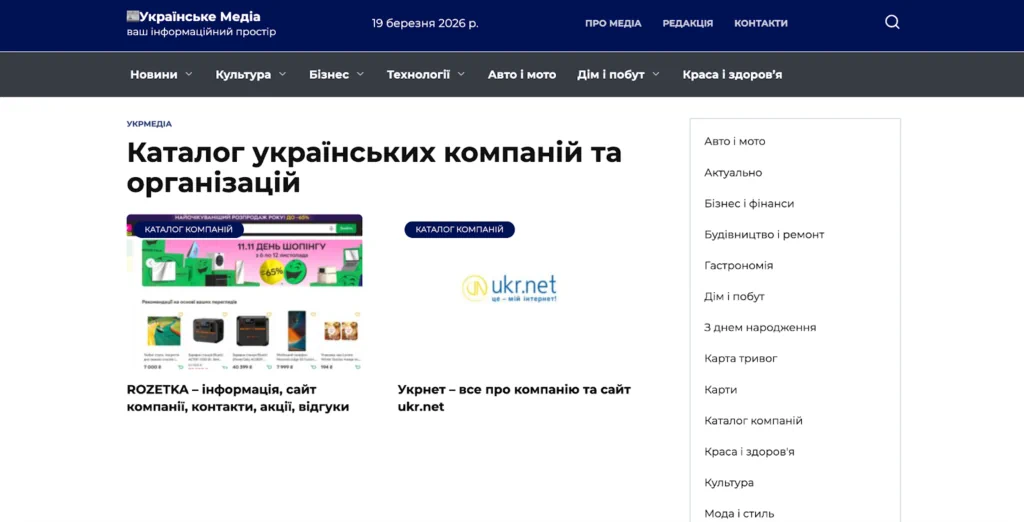This screenshot has width=1024, height=522.
Task: Select Карта тривог in sidebar categories
Action: click(x=740, y=358)
